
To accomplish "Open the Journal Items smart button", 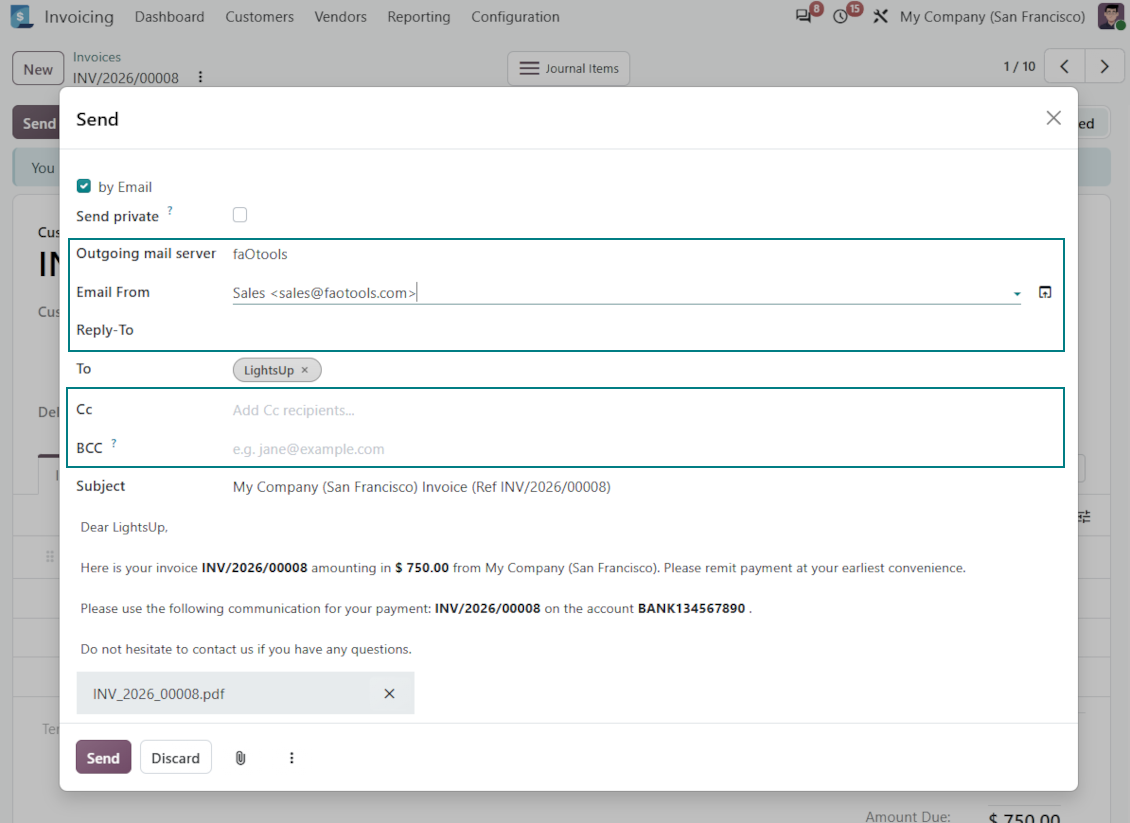I will [569, 68].
